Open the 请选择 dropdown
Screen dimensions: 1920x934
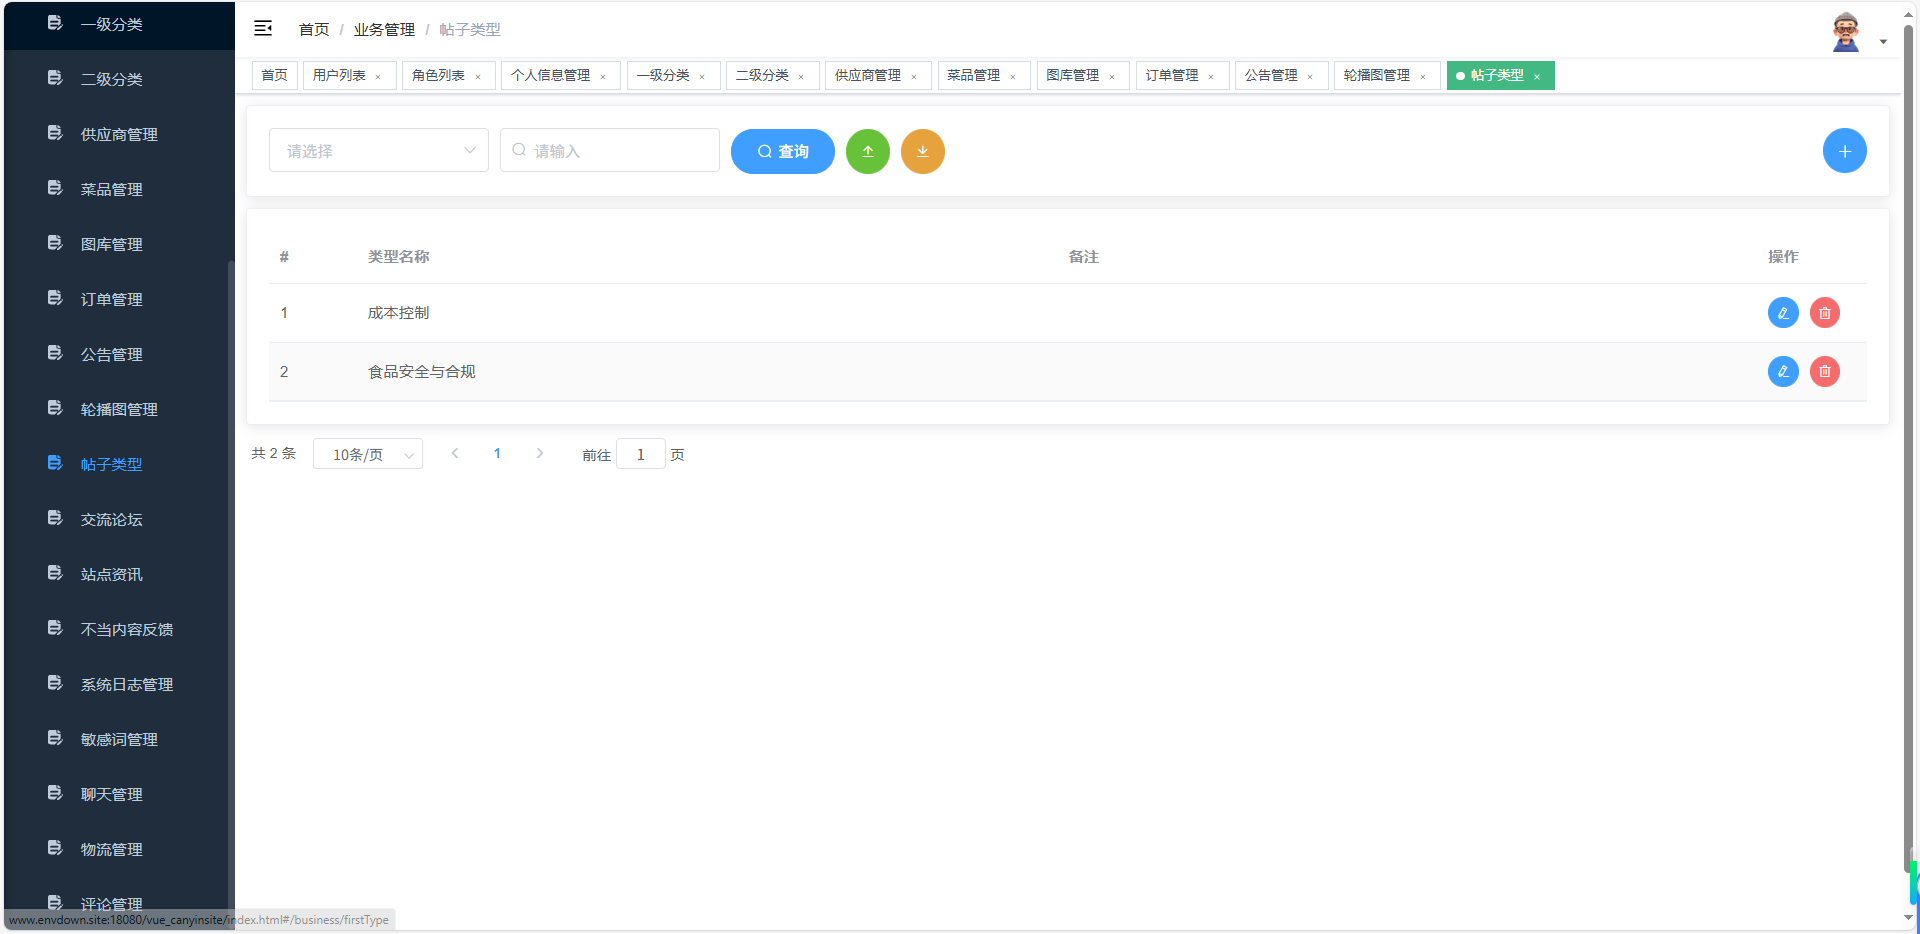378,150
